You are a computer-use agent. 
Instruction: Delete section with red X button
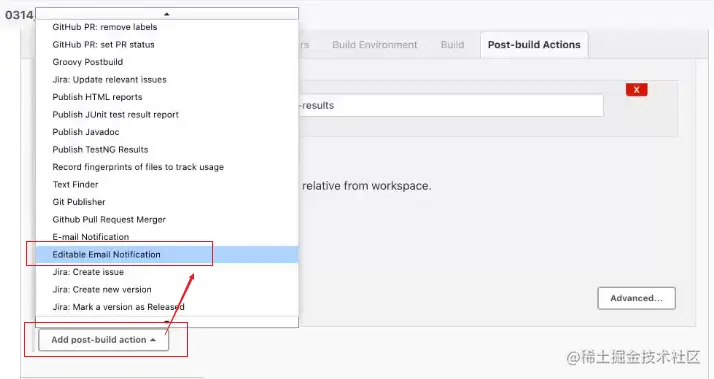point(637,90)
